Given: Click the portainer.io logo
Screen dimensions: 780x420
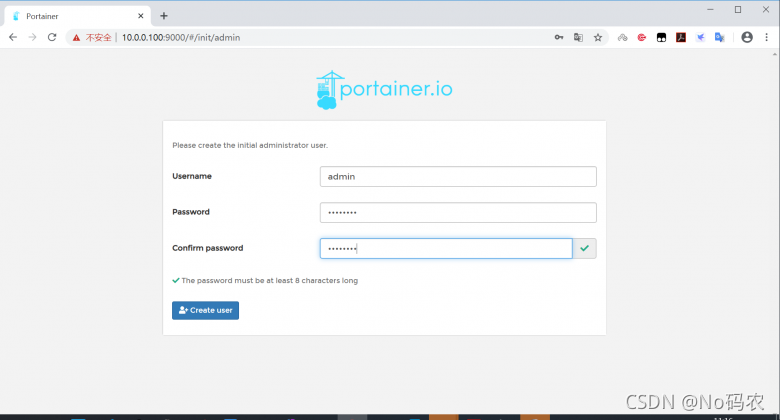Looking at the screenshot, I should tap(384, 90).
